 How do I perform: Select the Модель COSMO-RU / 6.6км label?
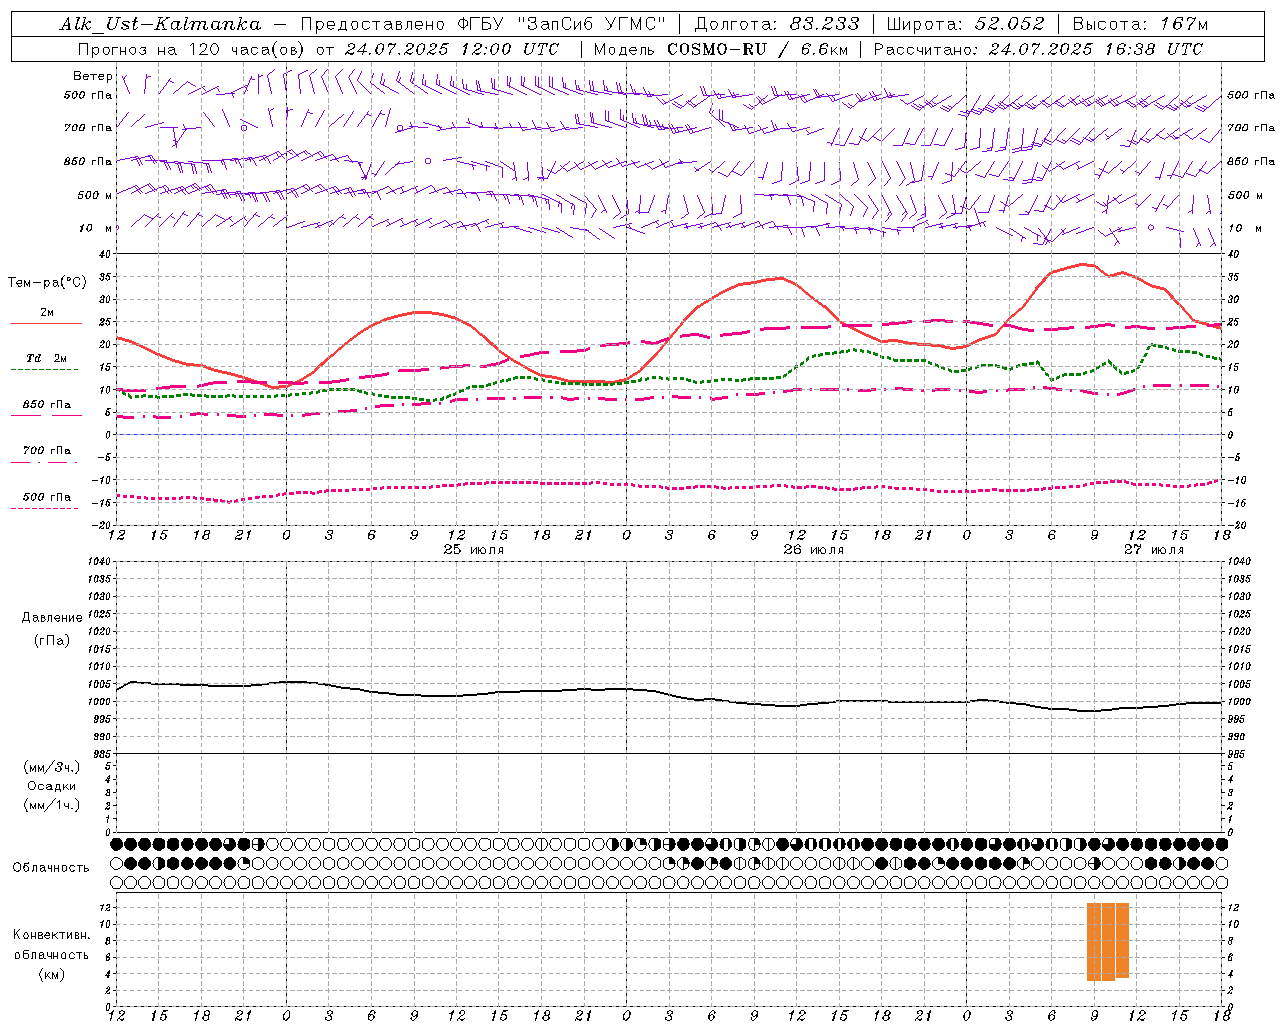[721, 49]
